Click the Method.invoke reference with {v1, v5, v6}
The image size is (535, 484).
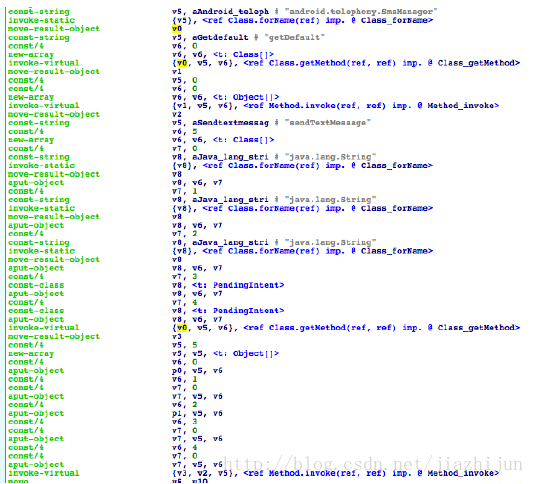[x=371, y=106]
